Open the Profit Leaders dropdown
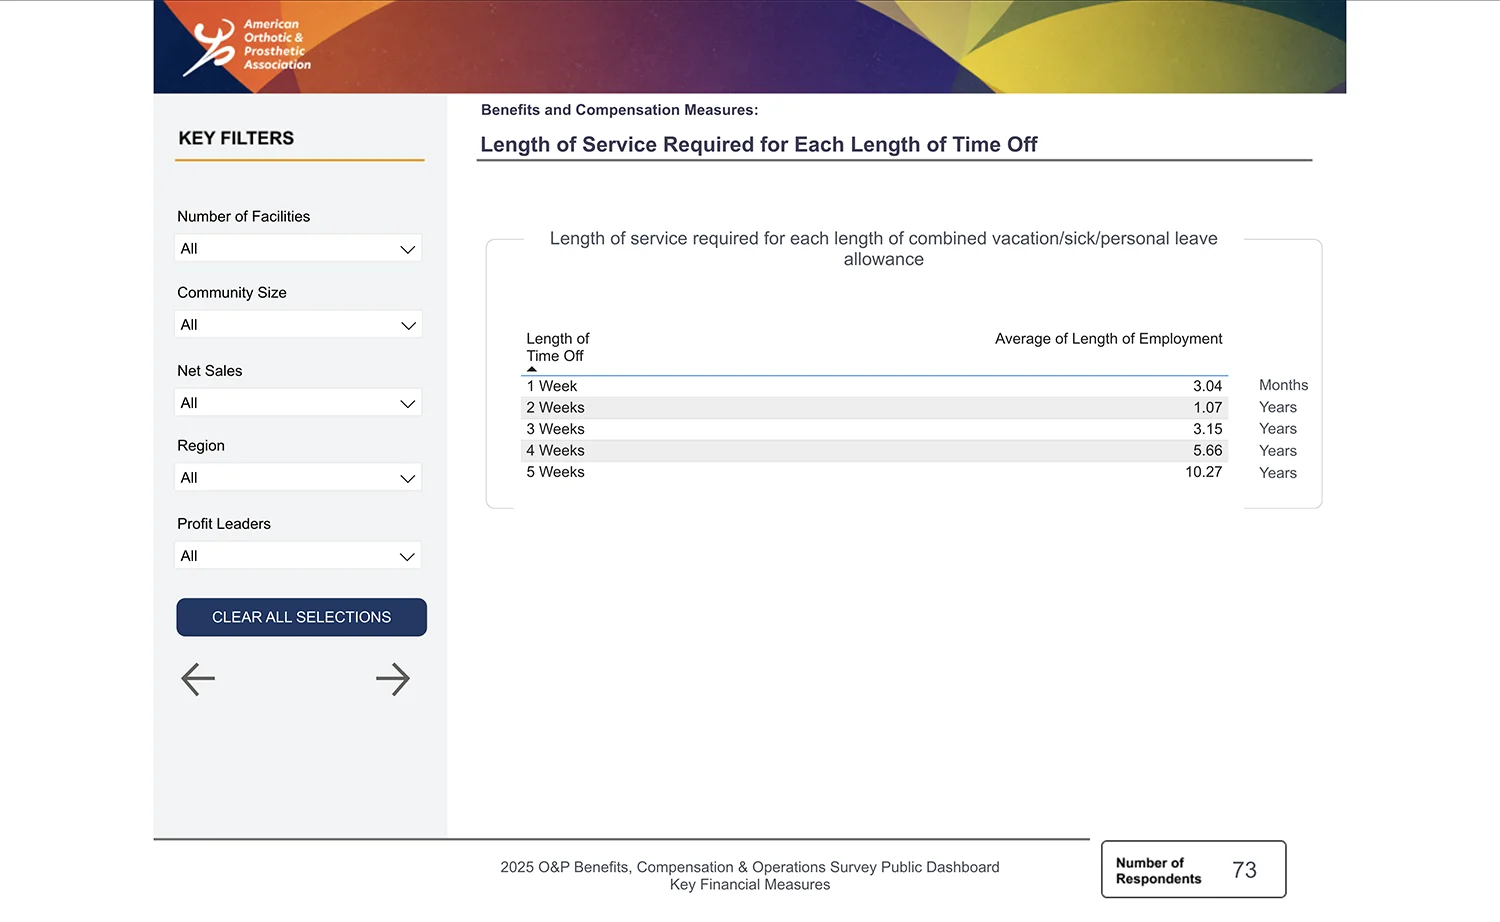Screen dimensions: 1500x922 tap(298, 555)
